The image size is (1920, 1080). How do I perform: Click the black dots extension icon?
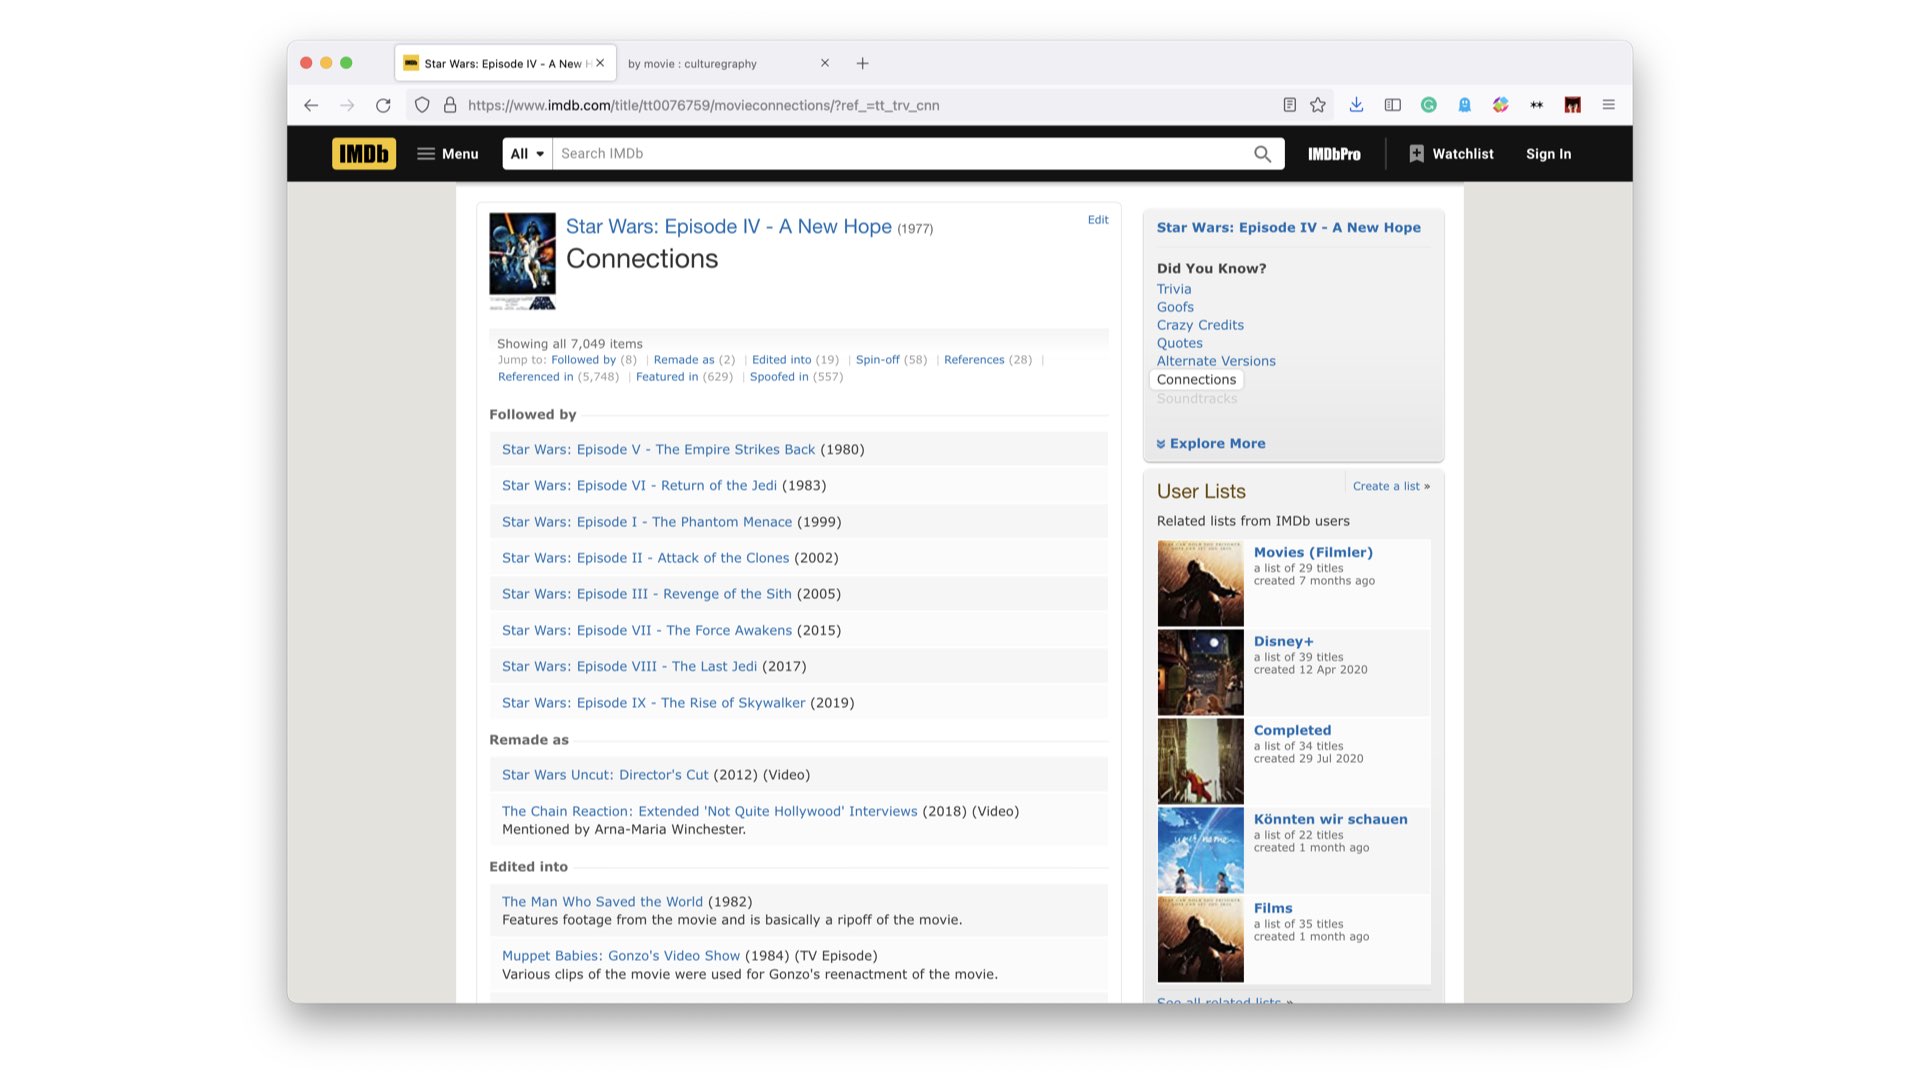1537,105
